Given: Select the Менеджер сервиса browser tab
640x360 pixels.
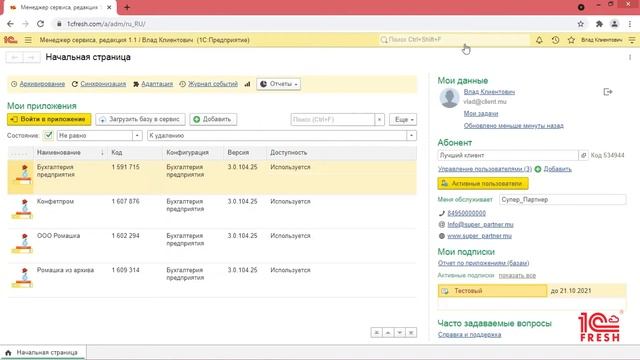Looking at the screenshot, I should 59,7.
